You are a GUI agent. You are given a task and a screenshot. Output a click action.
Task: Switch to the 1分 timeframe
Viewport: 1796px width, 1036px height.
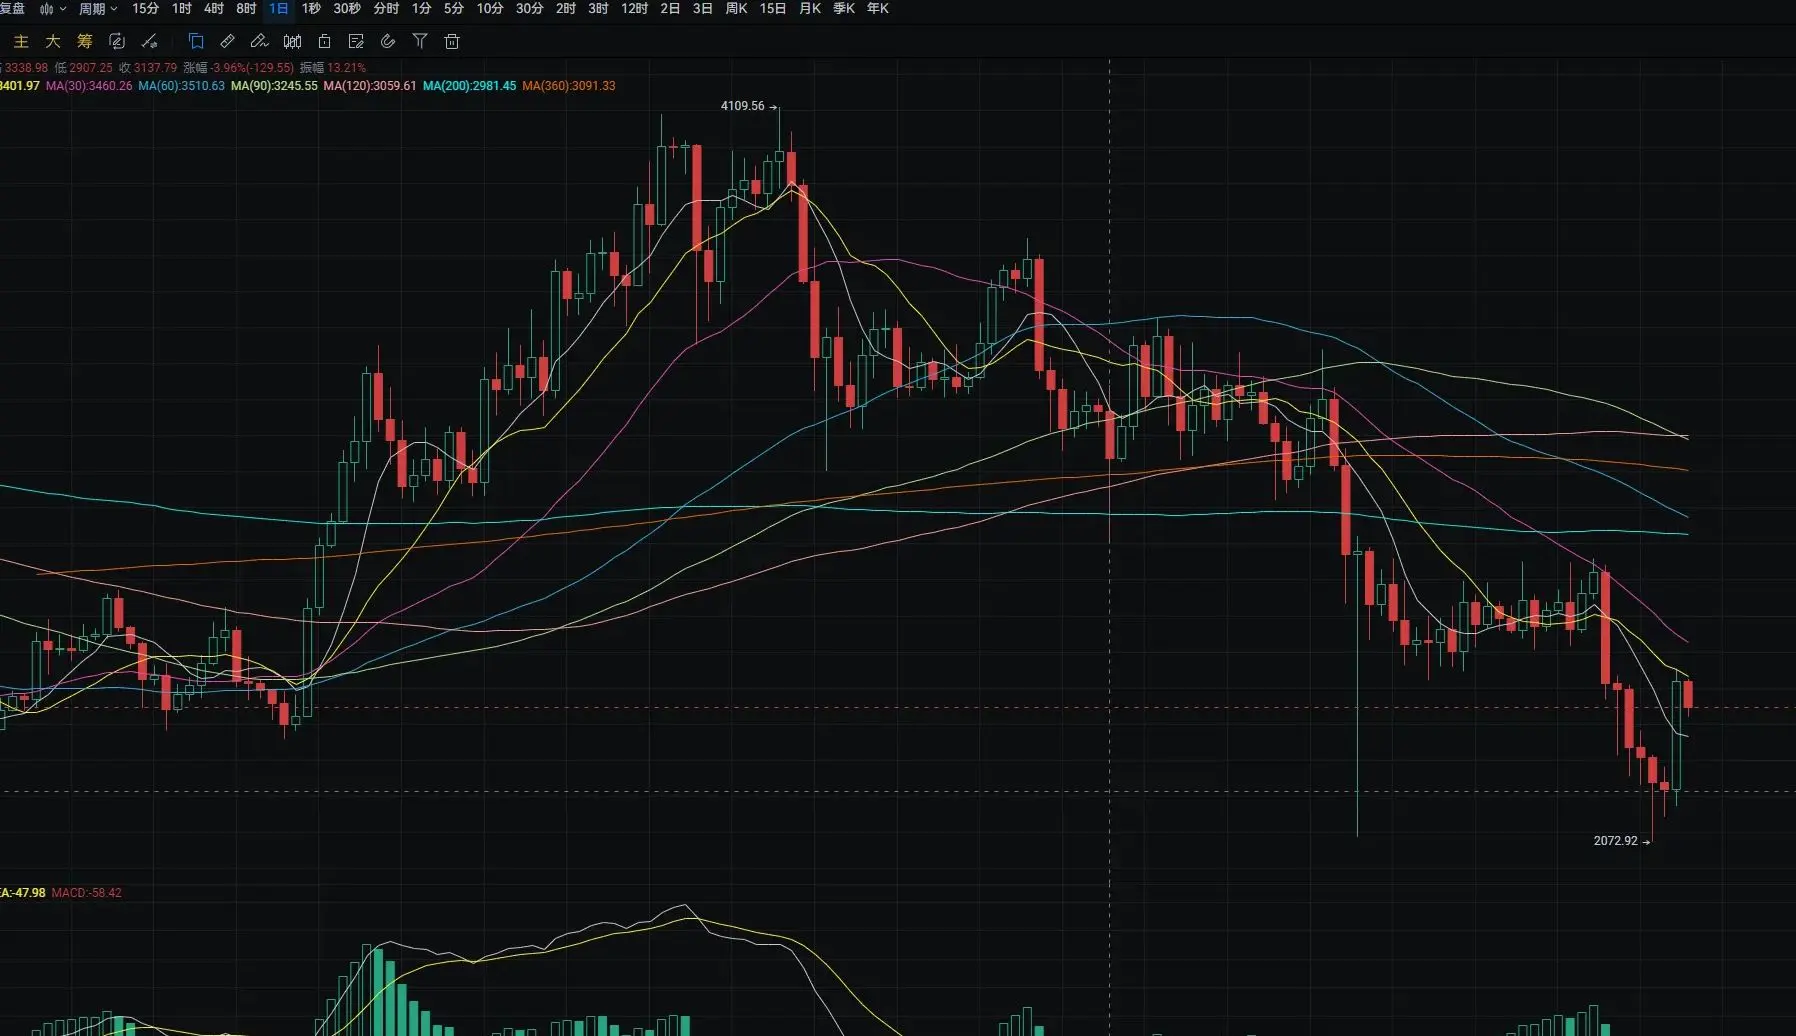point(422,9)
